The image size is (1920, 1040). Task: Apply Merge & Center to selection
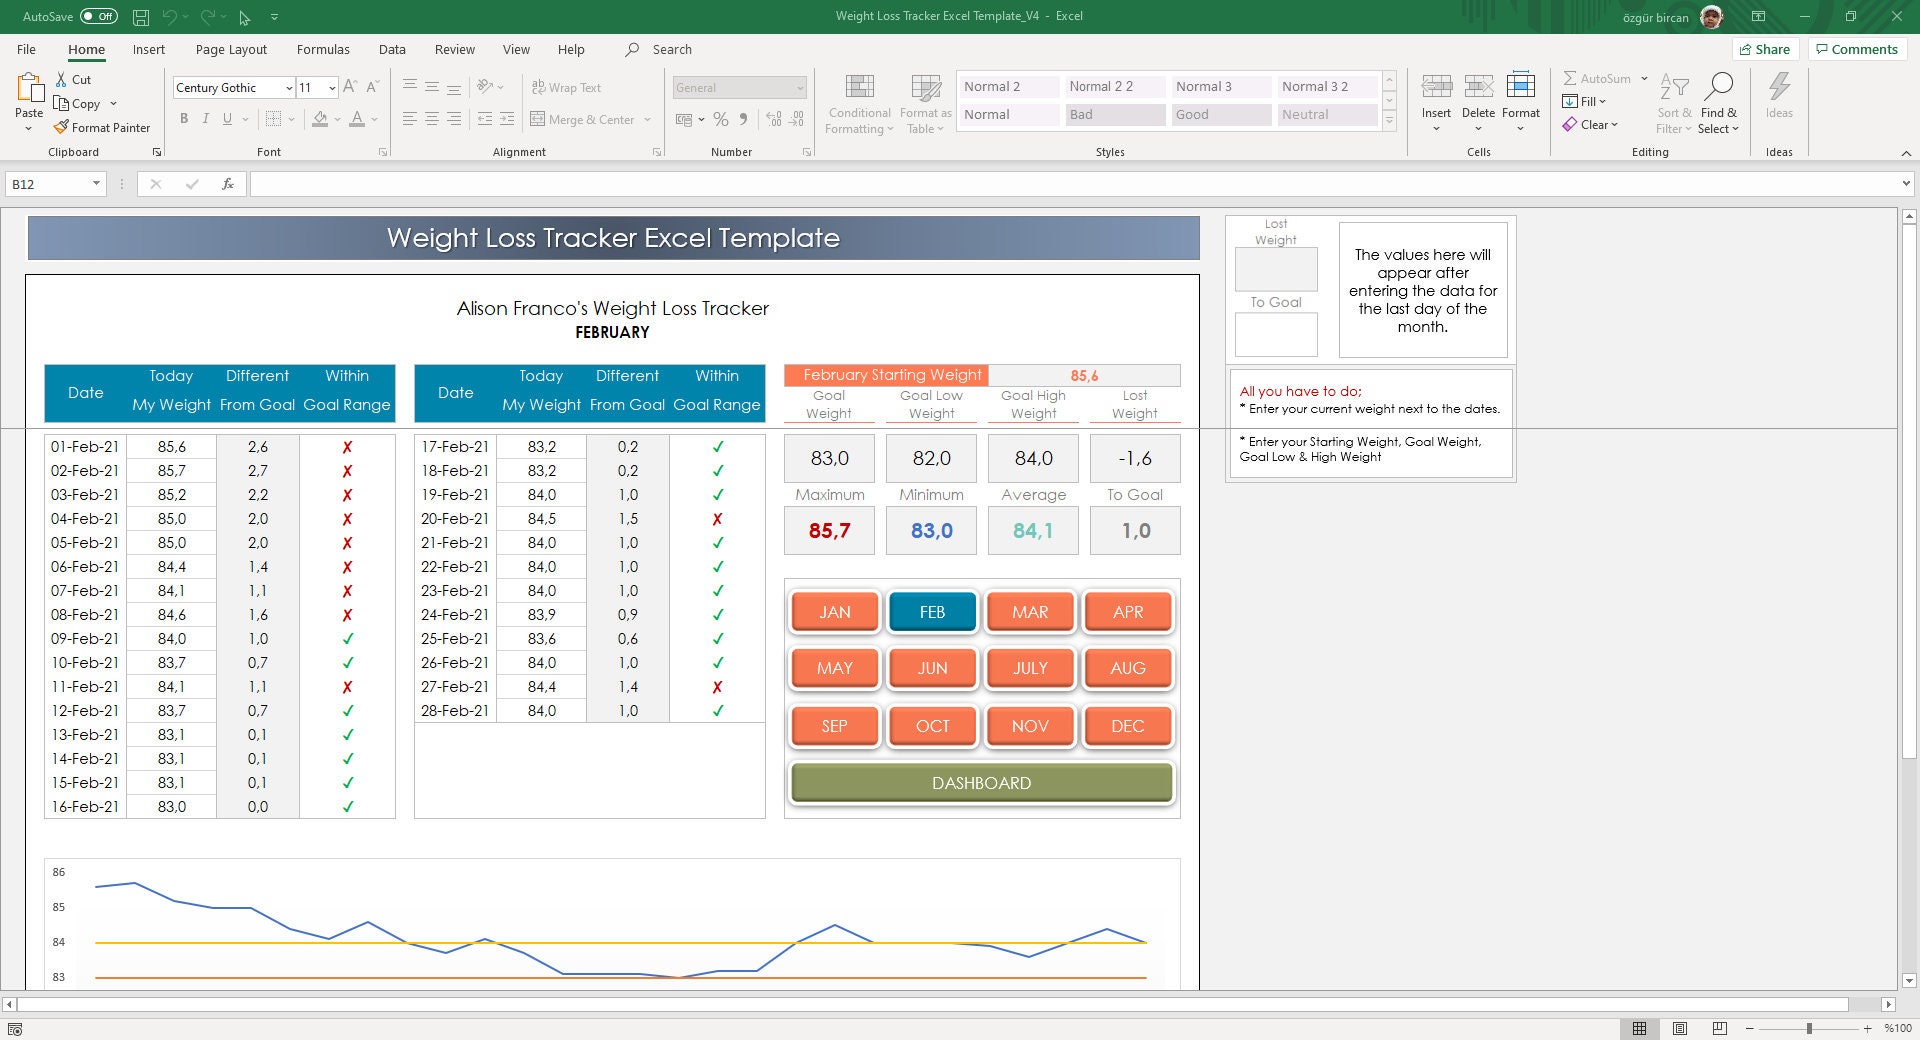pos(590,119)
